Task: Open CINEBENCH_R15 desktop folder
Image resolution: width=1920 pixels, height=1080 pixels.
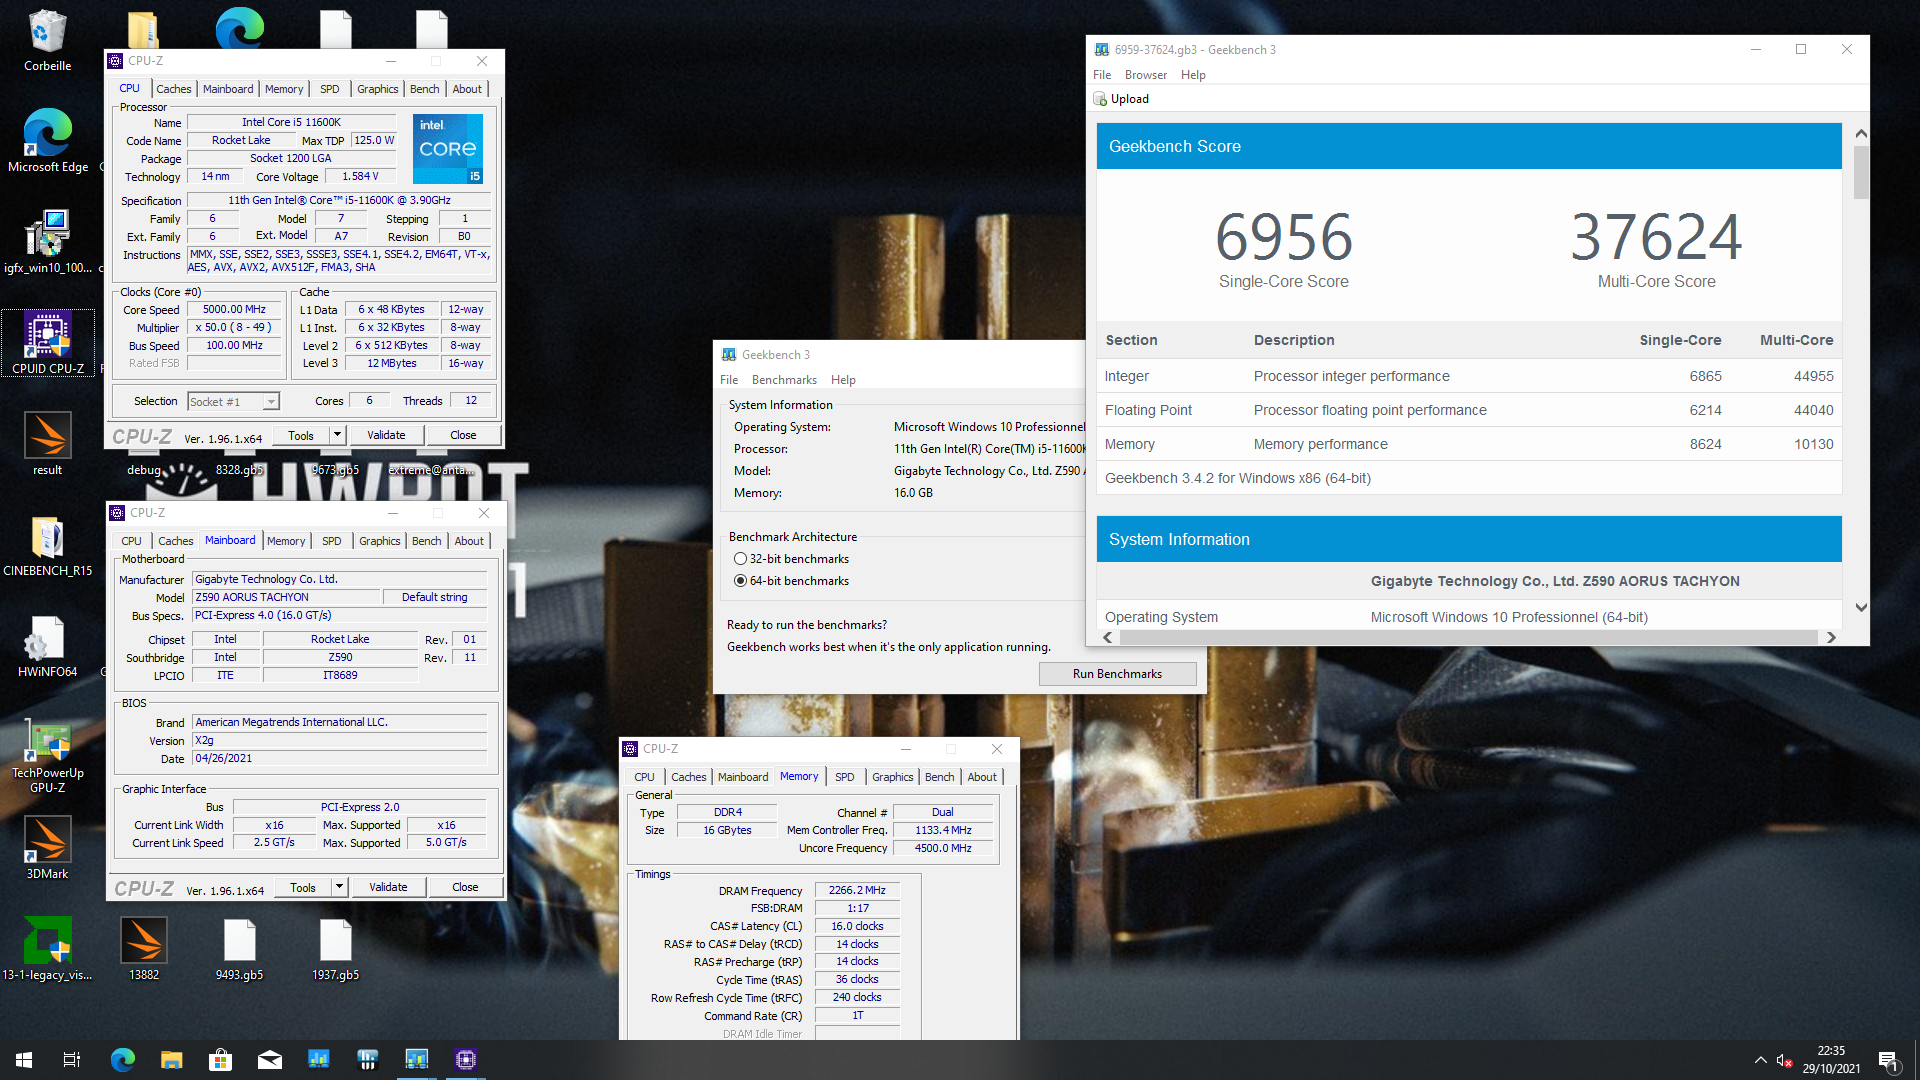Action: [x=47, y=544]
